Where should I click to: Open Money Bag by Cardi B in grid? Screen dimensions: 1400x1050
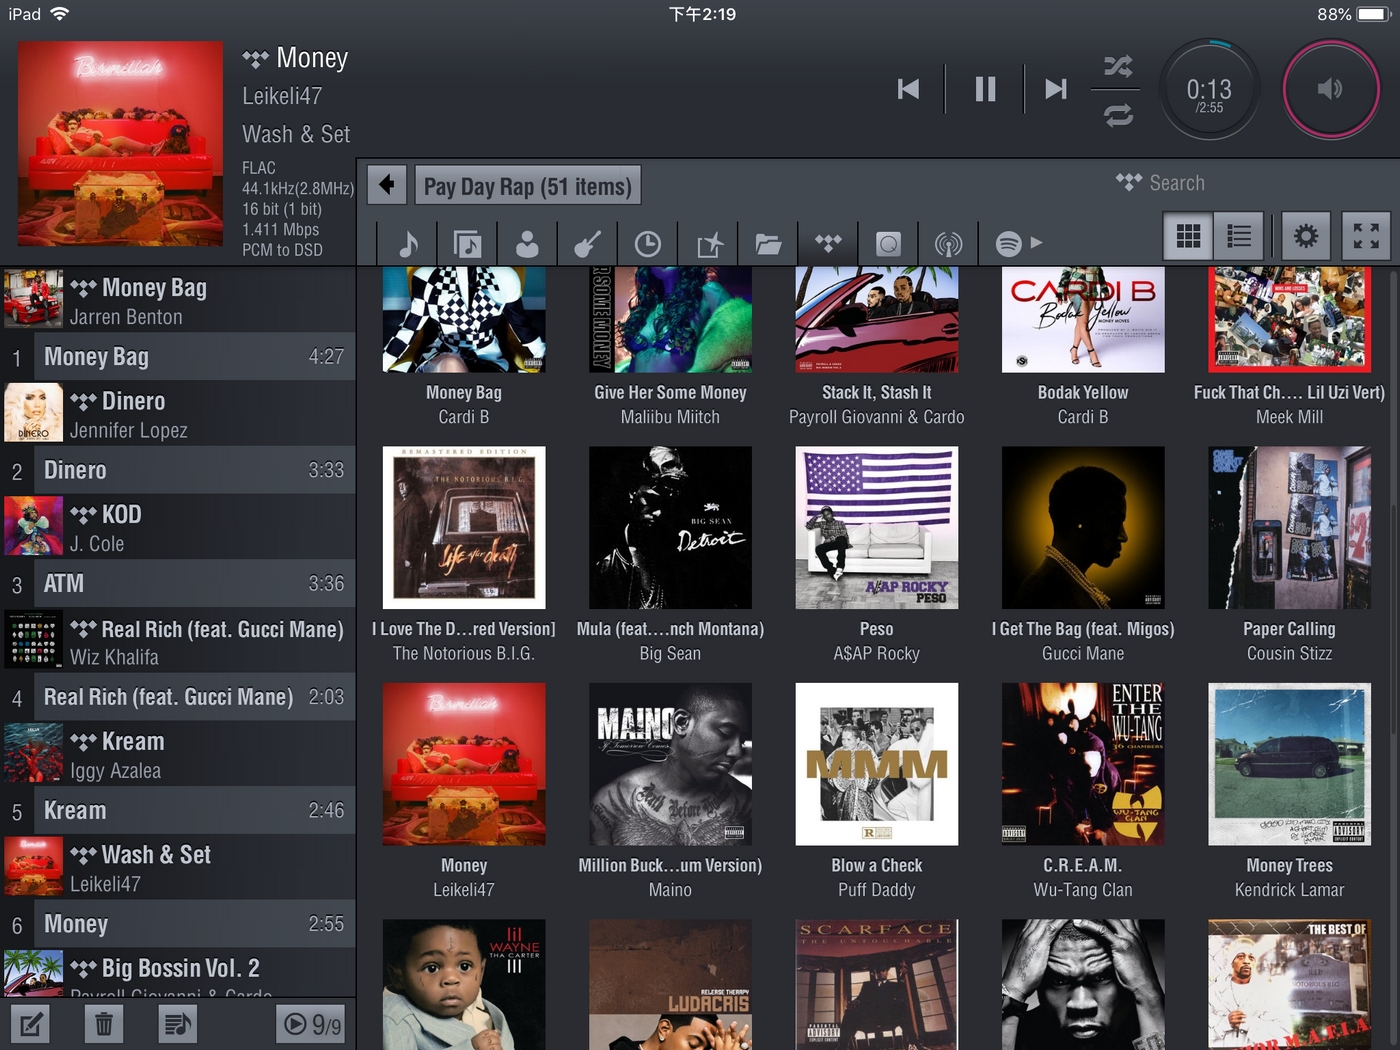coord(464,320)
